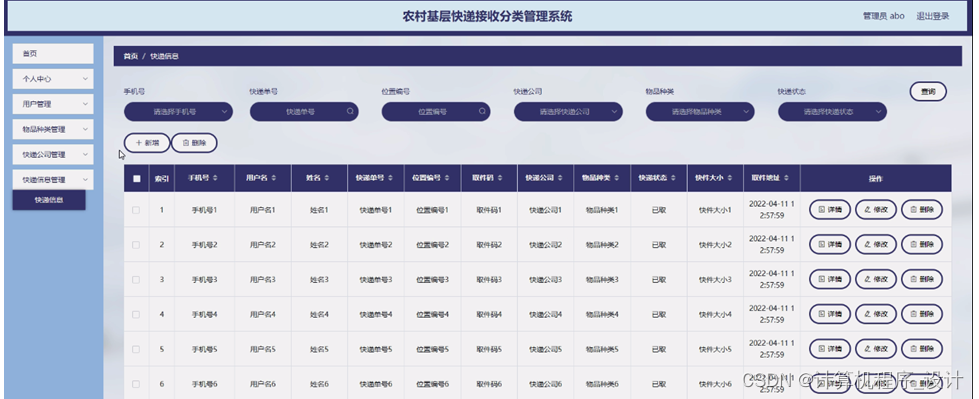979x399 pixels.
Task: Click 删除 for row 5
Action: (922, 349)
